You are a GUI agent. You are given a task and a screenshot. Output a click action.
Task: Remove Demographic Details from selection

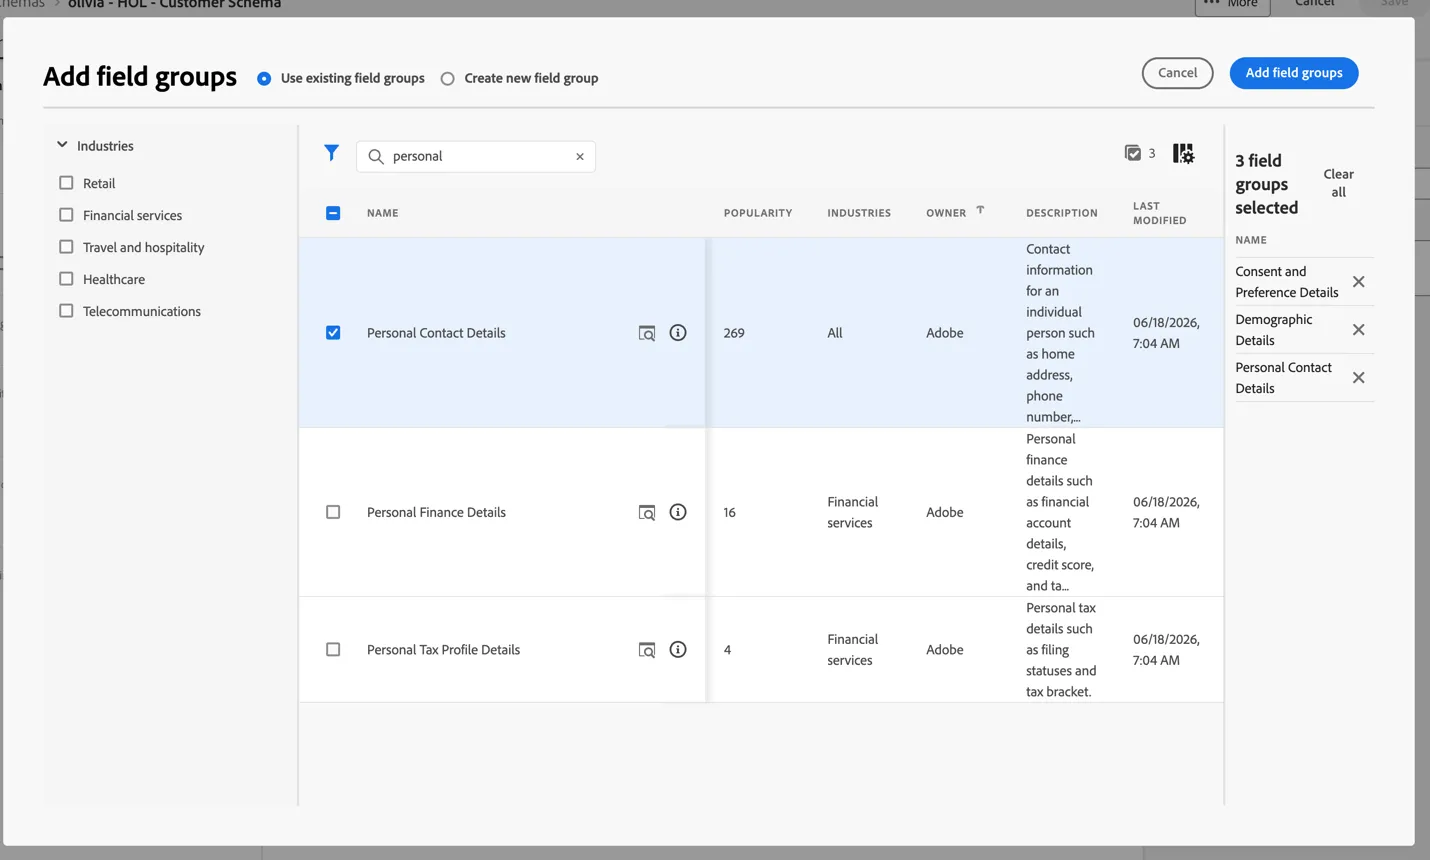[1358, 330]
